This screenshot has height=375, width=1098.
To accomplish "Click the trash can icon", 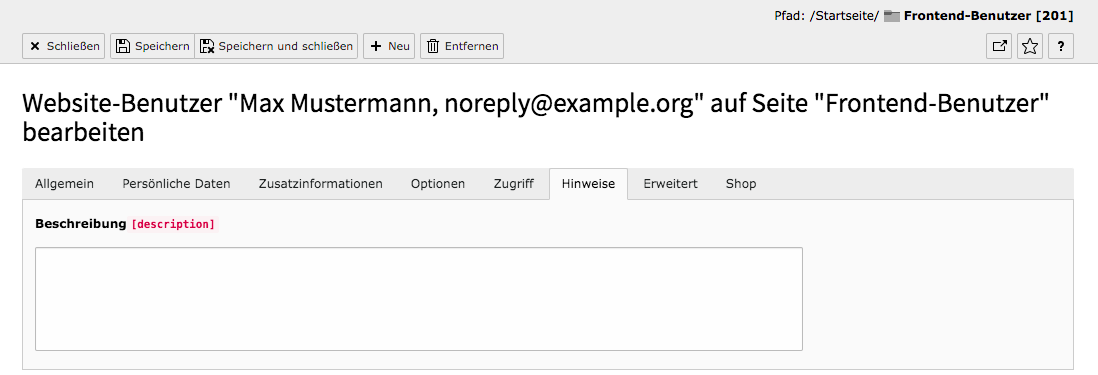I will [433, 46].
